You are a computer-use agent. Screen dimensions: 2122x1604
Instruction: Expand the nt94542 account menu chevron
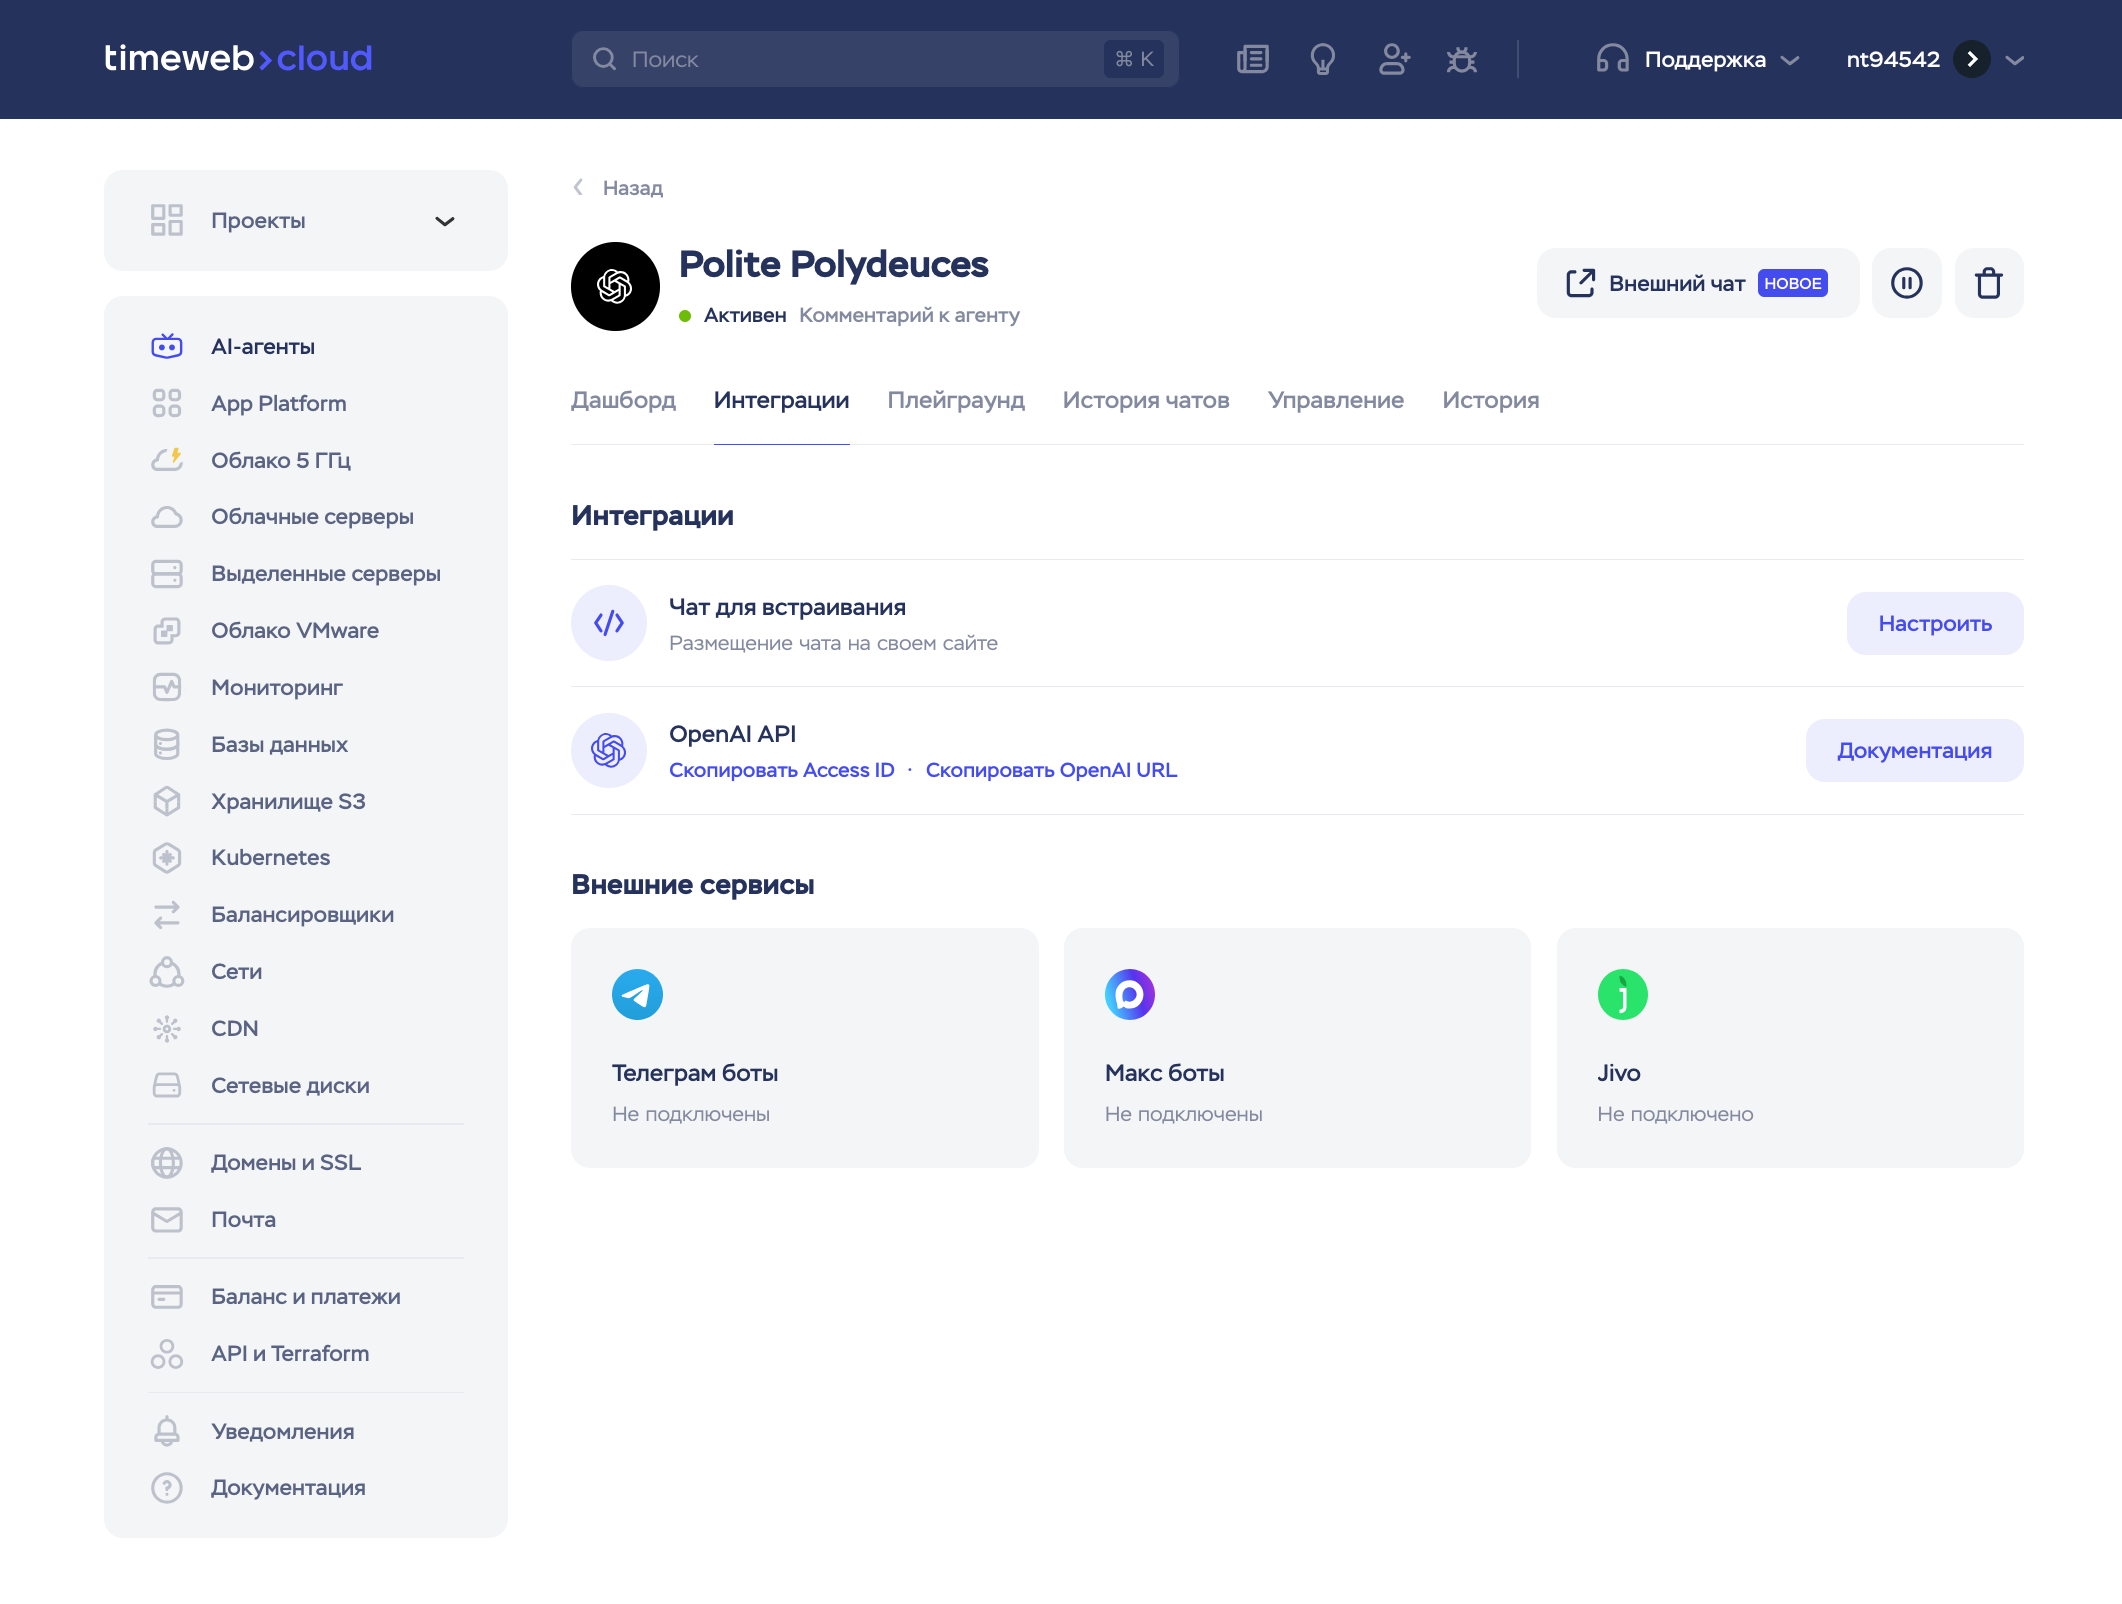pos(2014,60)
